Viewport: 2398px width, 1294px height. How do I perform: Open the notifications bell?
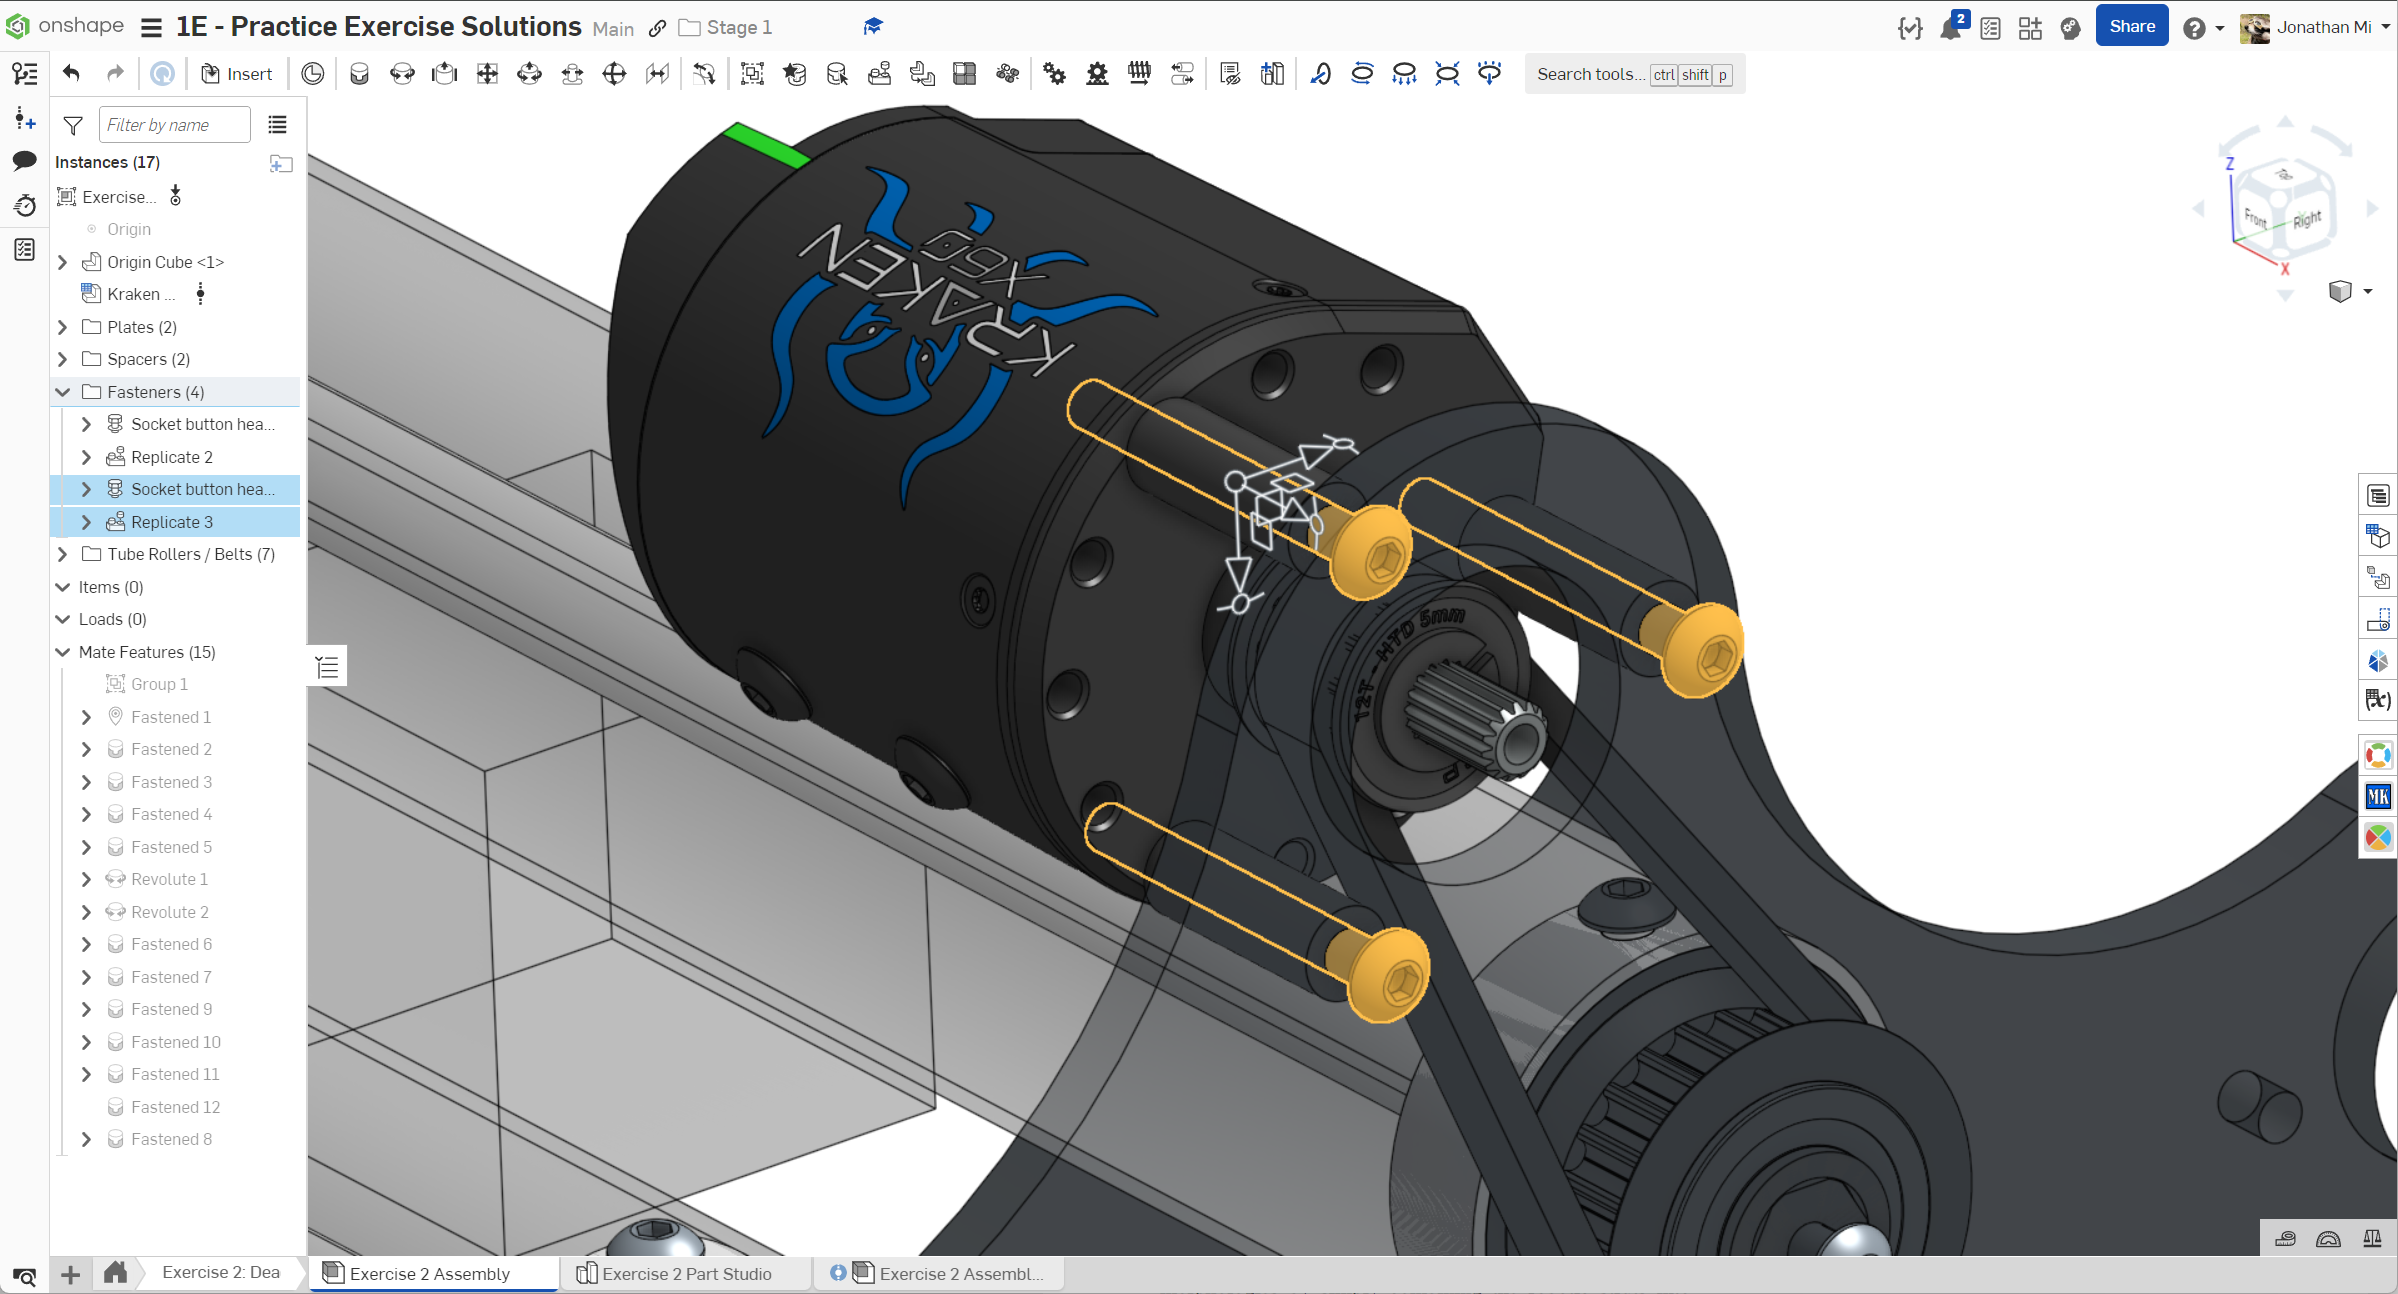click(1950, 28)
